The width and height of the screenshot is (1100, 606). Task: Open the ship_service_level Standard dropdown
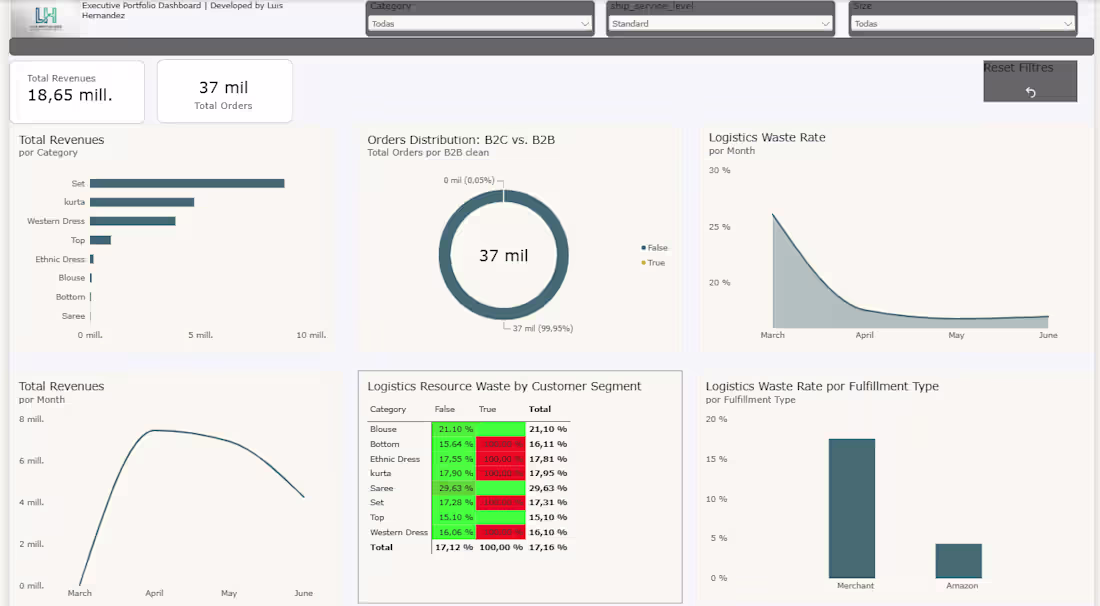coord(720,23)
